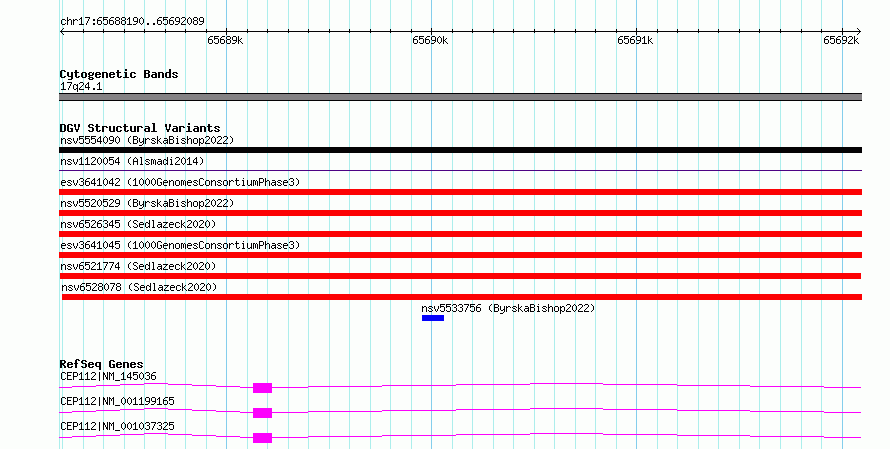The height and width of the screenshot is (449, 890).
Task: Click the red nsv6521774 variant bar
Action: pos(460,276)
